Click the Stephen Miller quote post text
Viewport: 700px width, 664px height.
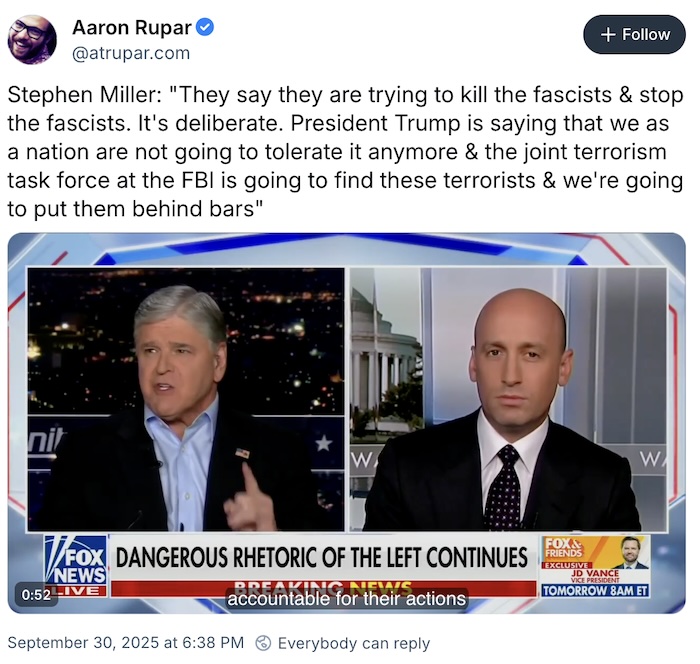coord(346,152)
